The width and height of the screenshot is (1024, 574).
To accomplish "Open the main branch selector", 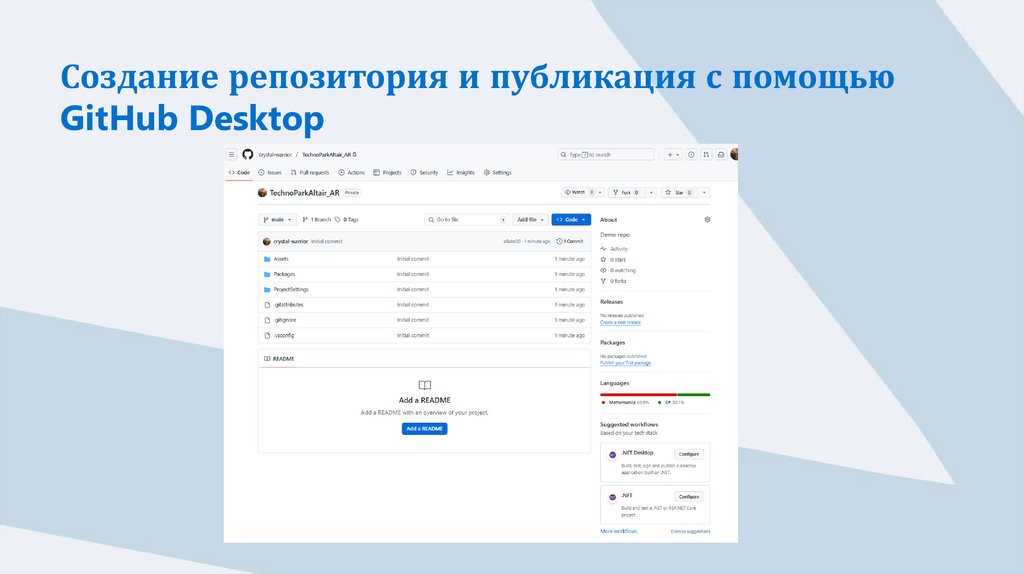I will (x=278, y=219).
